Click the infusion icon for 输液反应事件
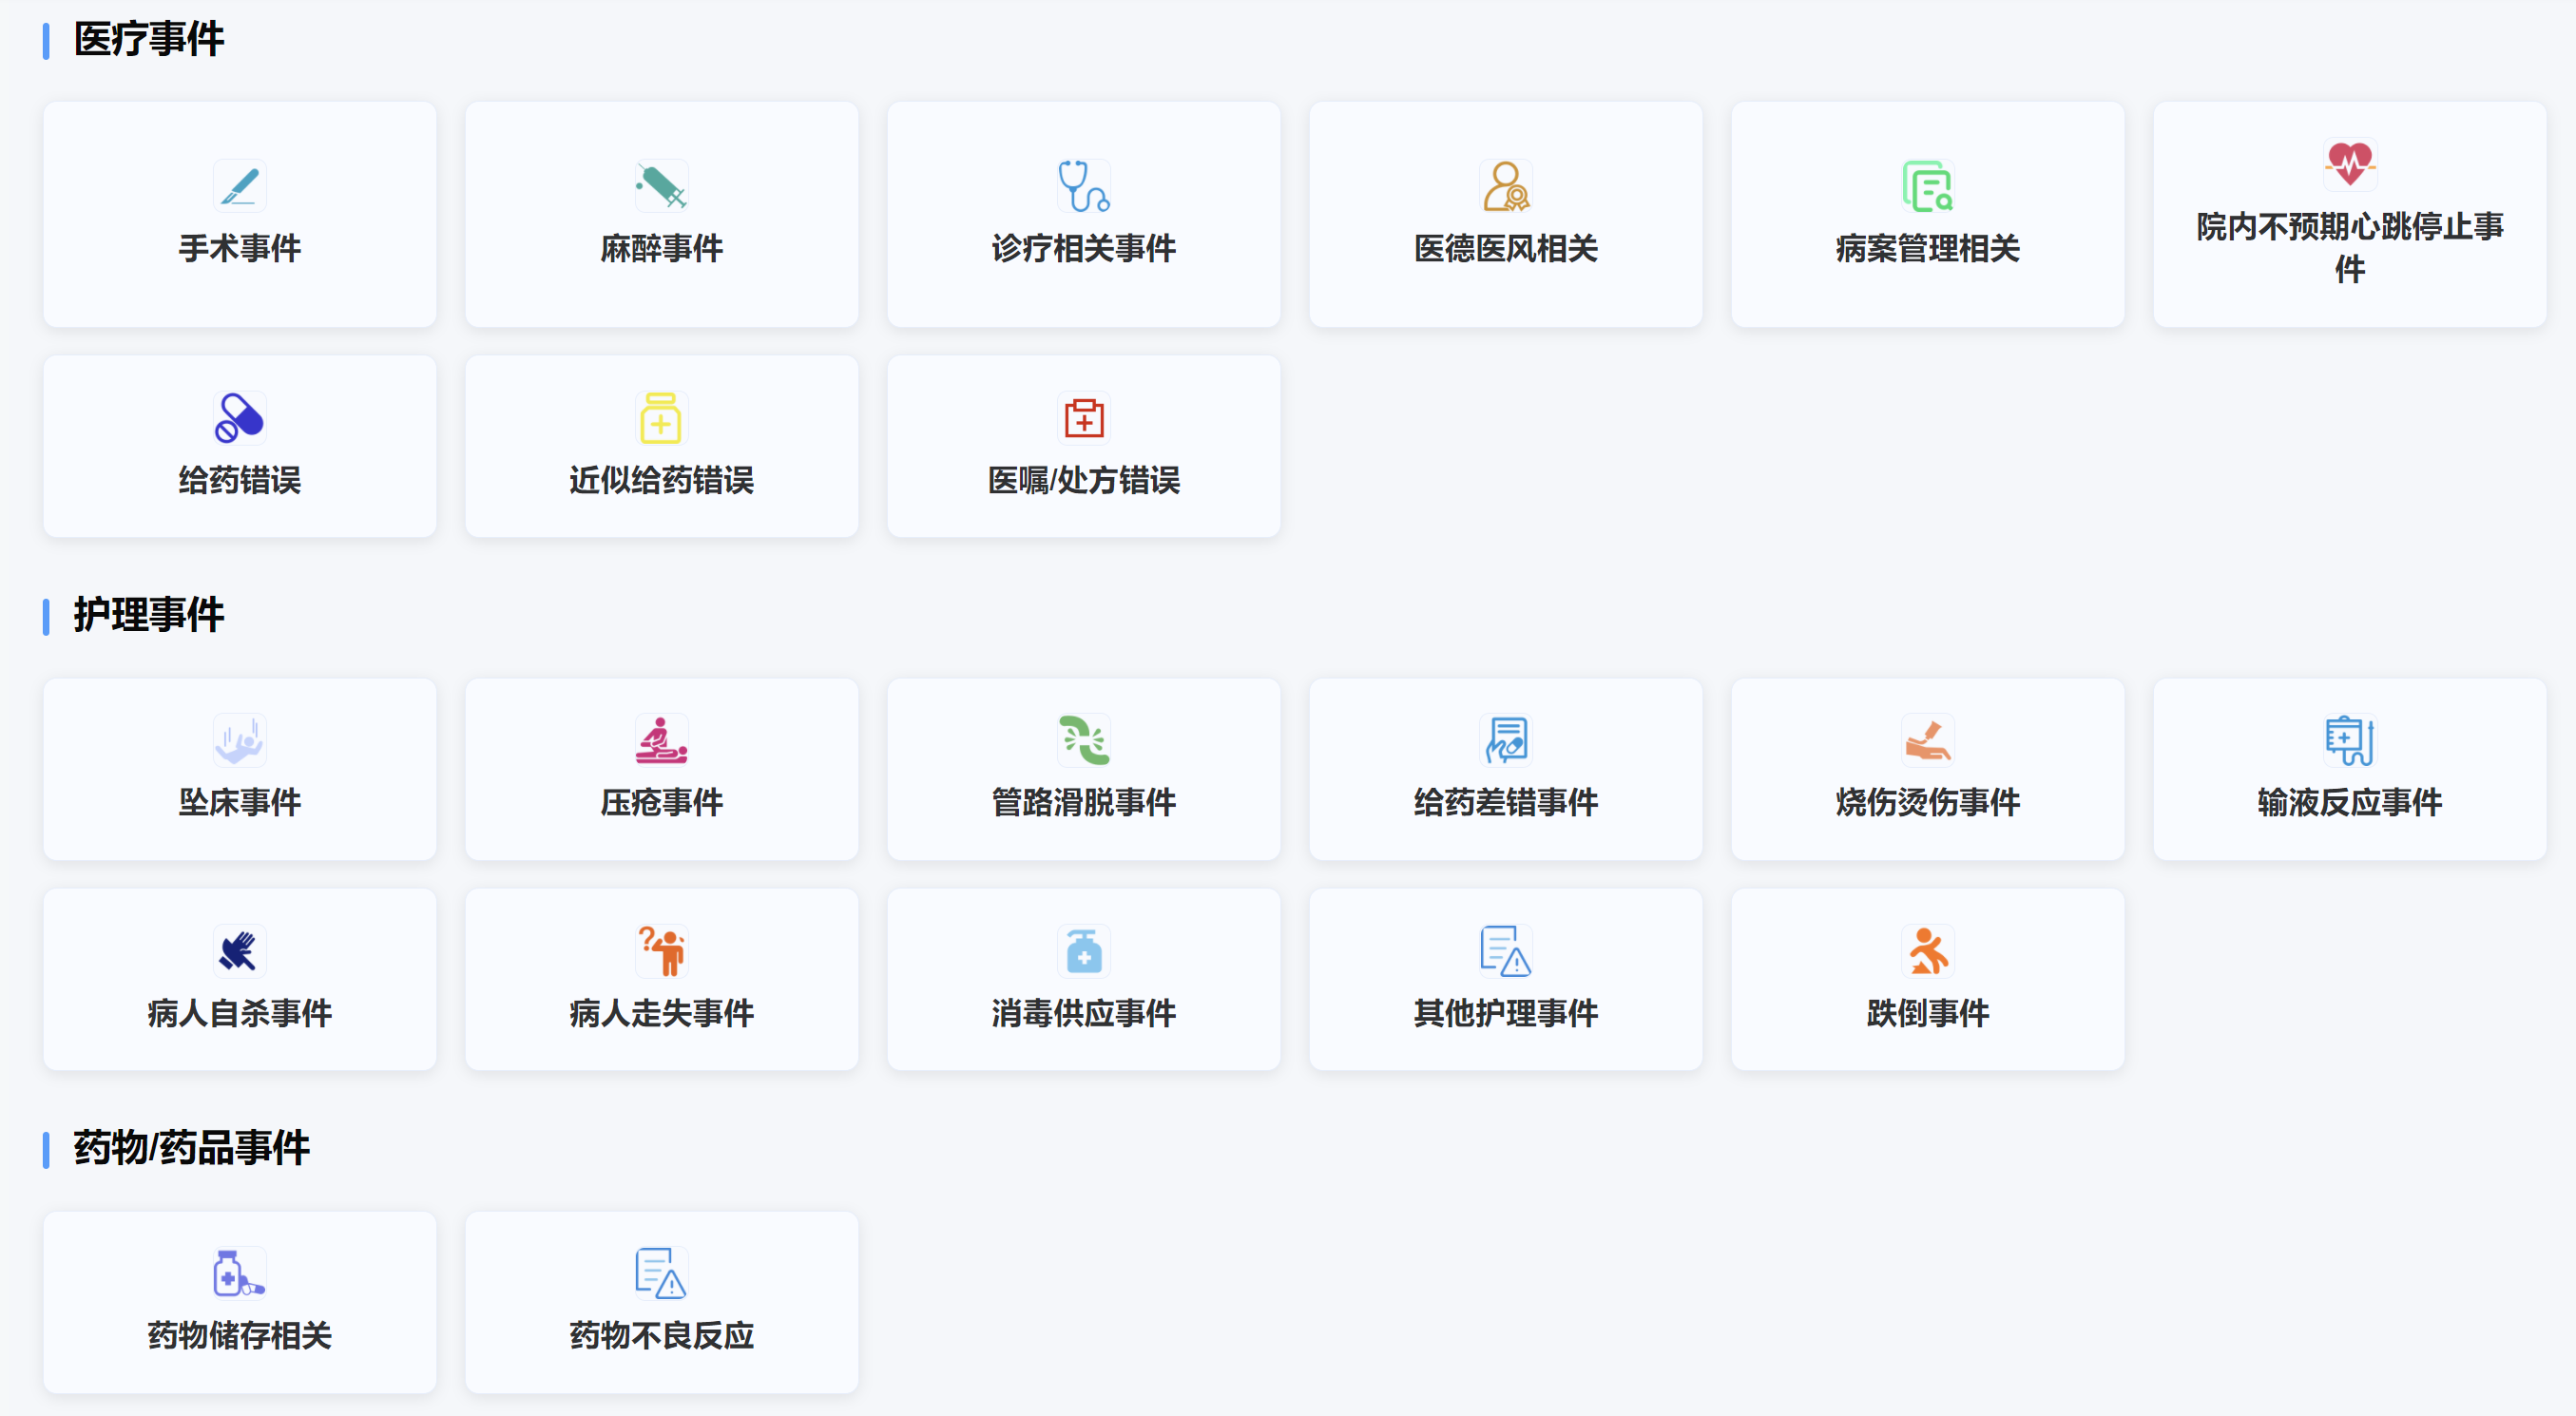 2350,740
